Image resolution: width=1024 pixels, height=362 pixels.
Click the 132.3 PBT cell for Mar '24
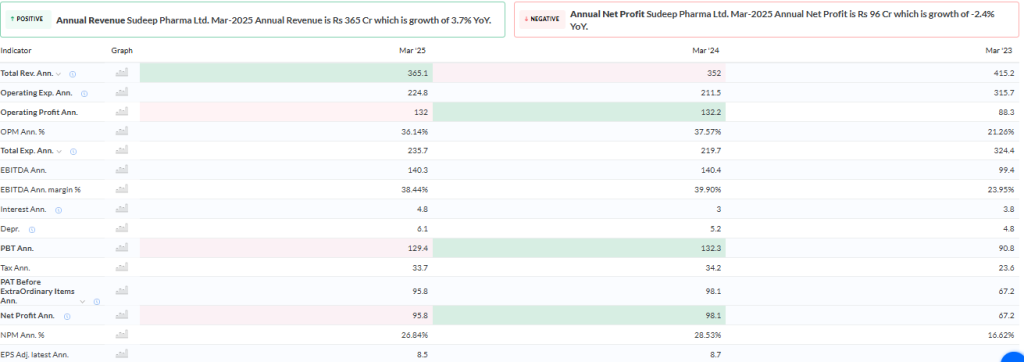[x=579, y=248]
